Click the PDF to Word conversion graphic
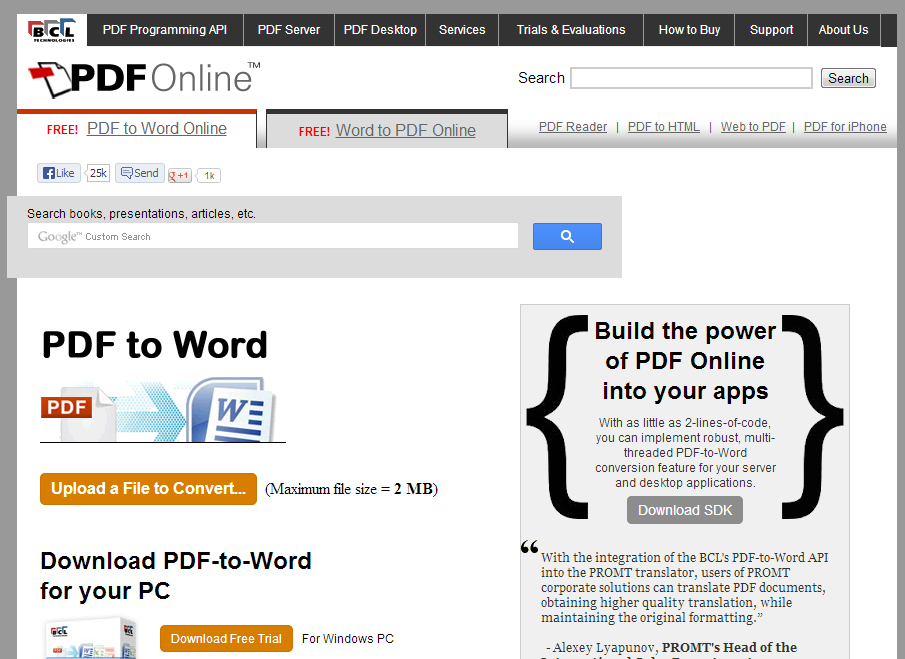Screen dimensions: 905x659 (x=163, y=410)
